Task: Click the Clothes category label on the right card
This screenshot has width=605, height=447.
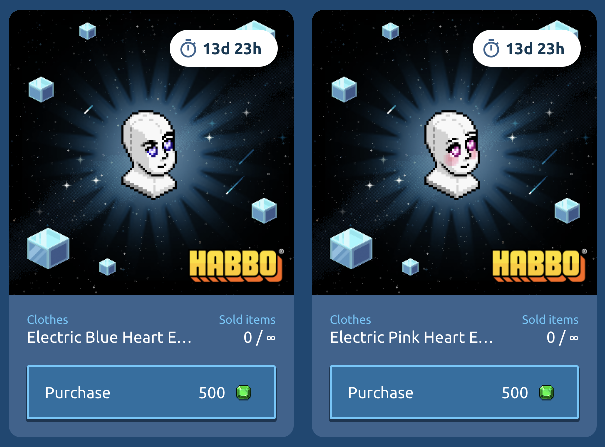Action: [x=350, y=320]
